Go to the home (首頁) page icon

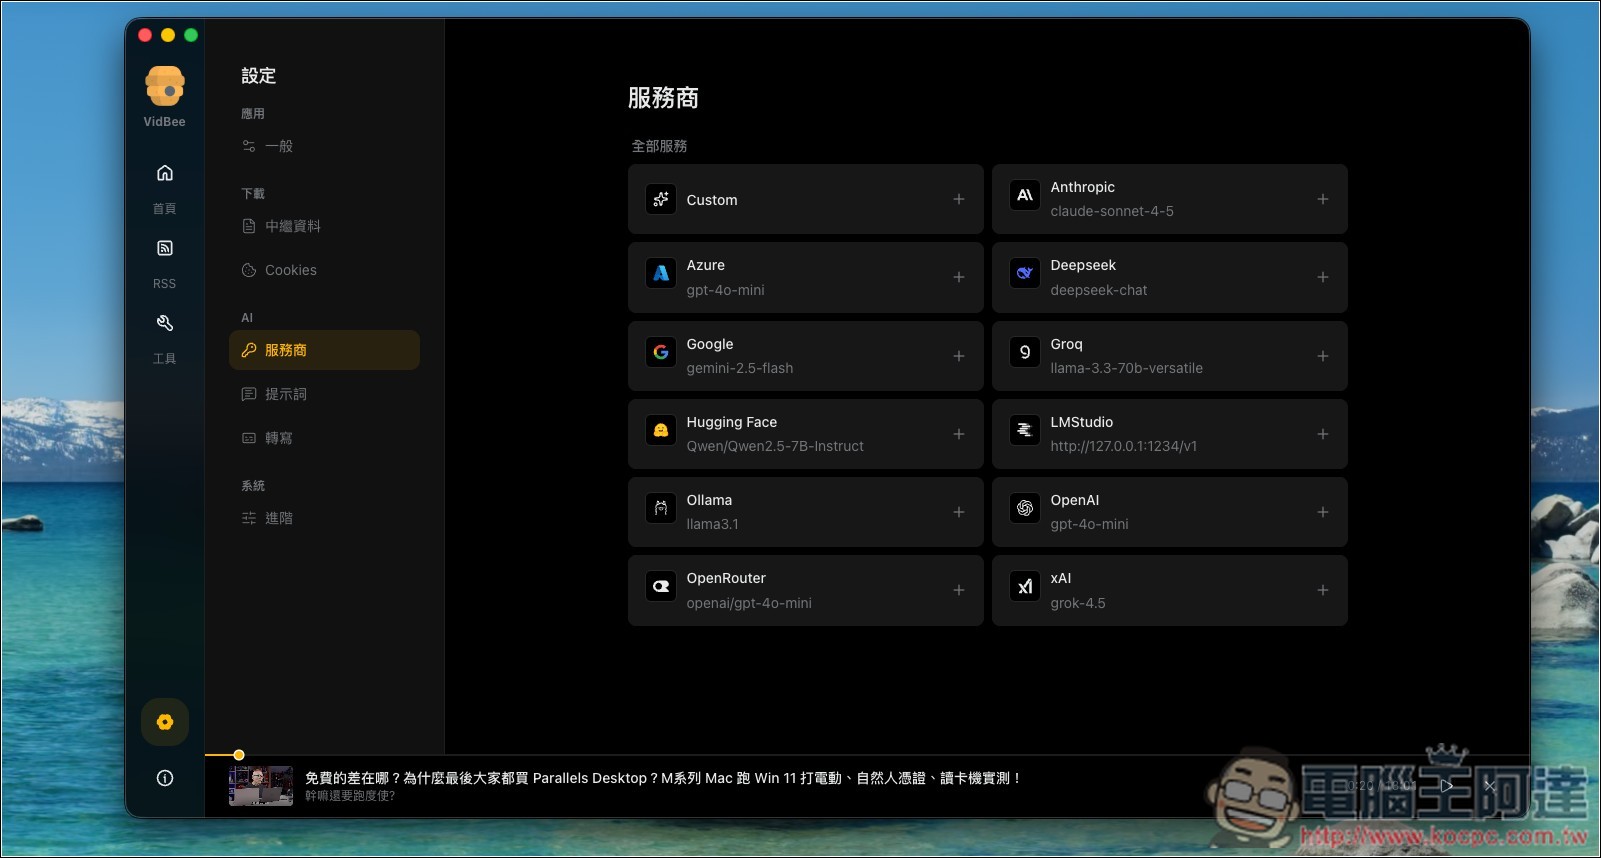pyautogui.click(x=165, y=173)
